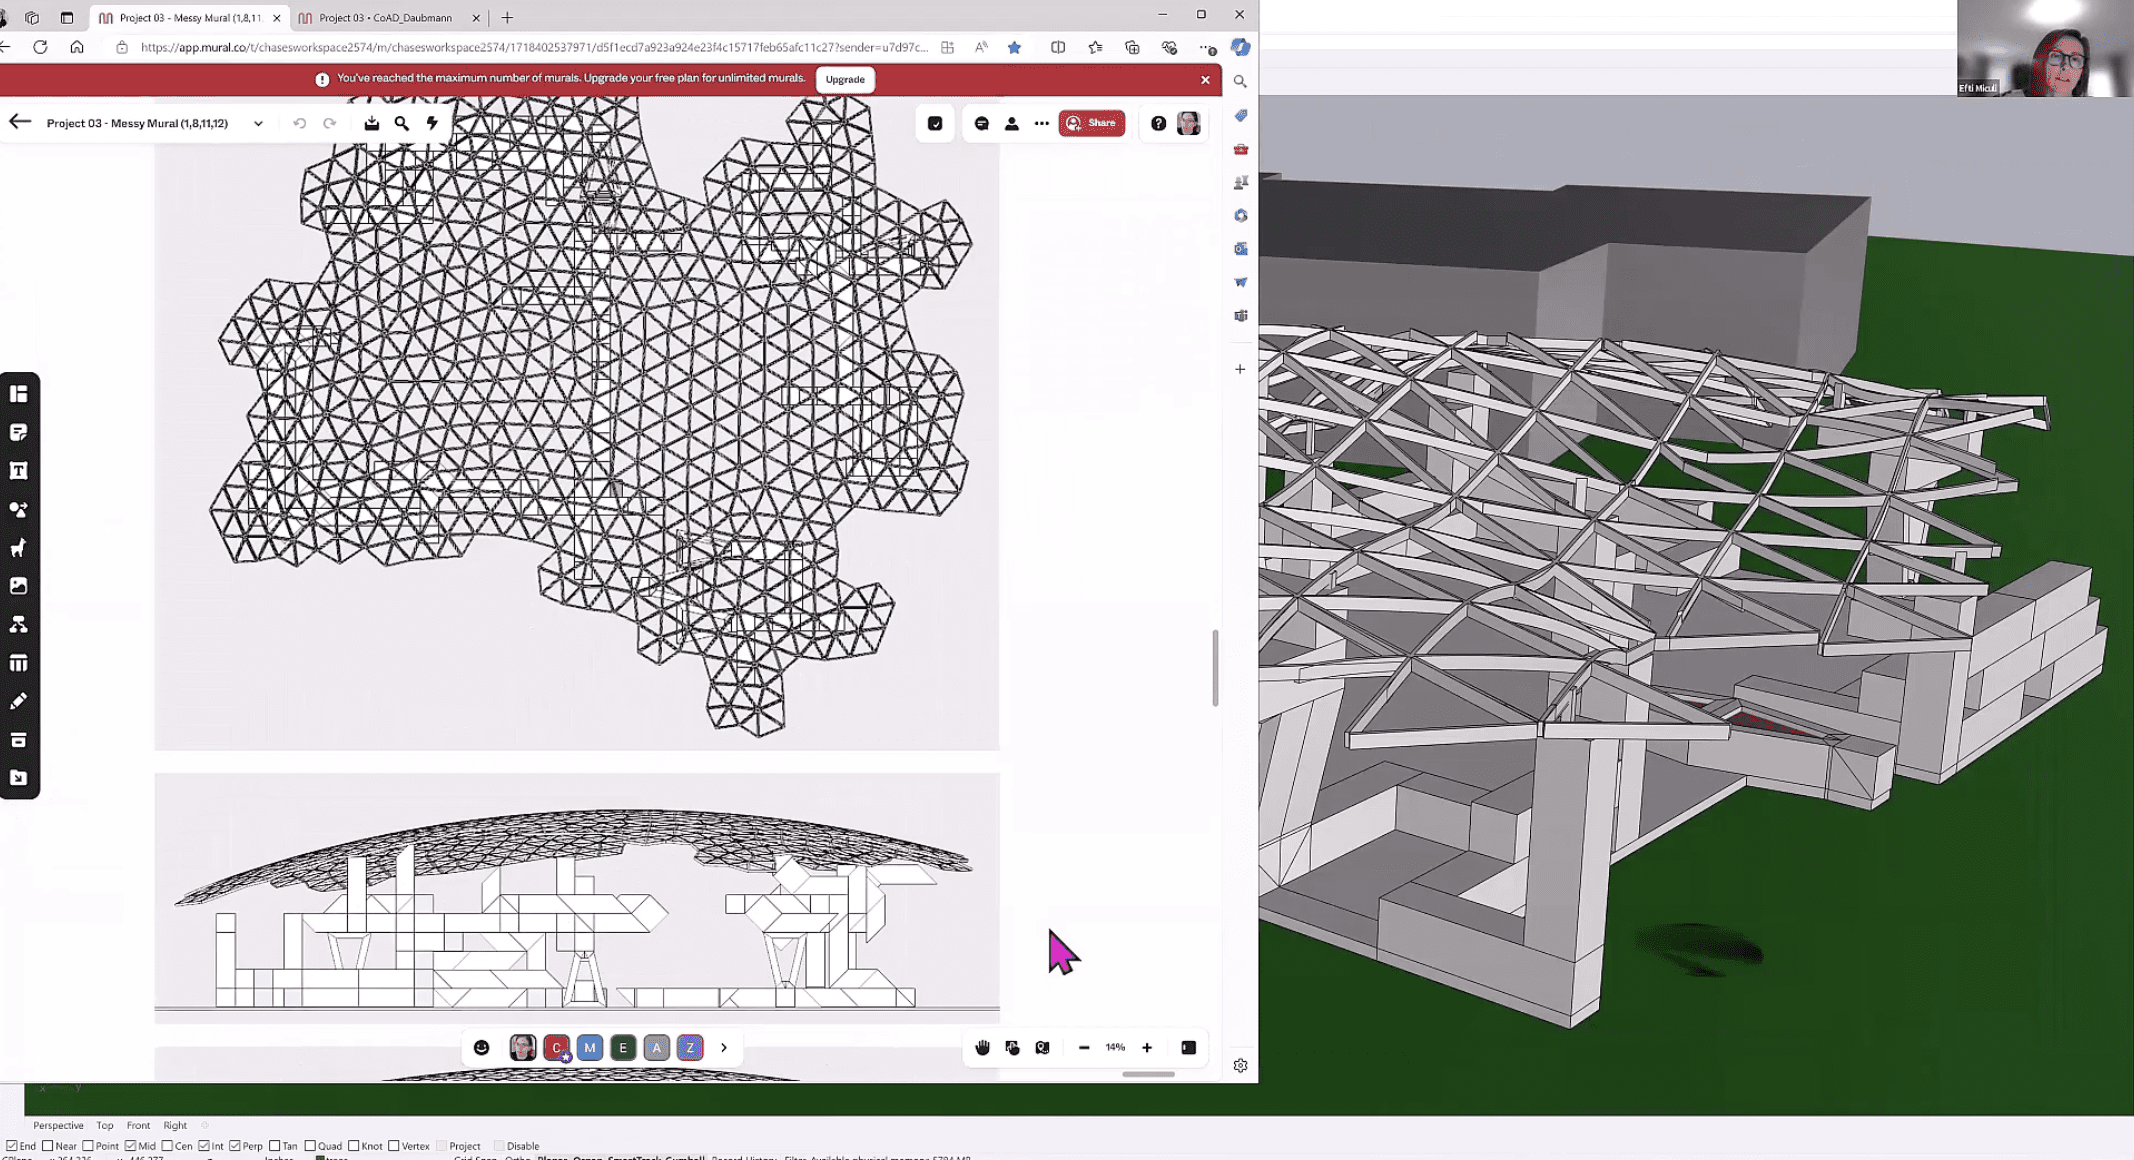Open the shapes and connectors tool
Viewport: 2134px width, 1160px height.
pos(18,509)
